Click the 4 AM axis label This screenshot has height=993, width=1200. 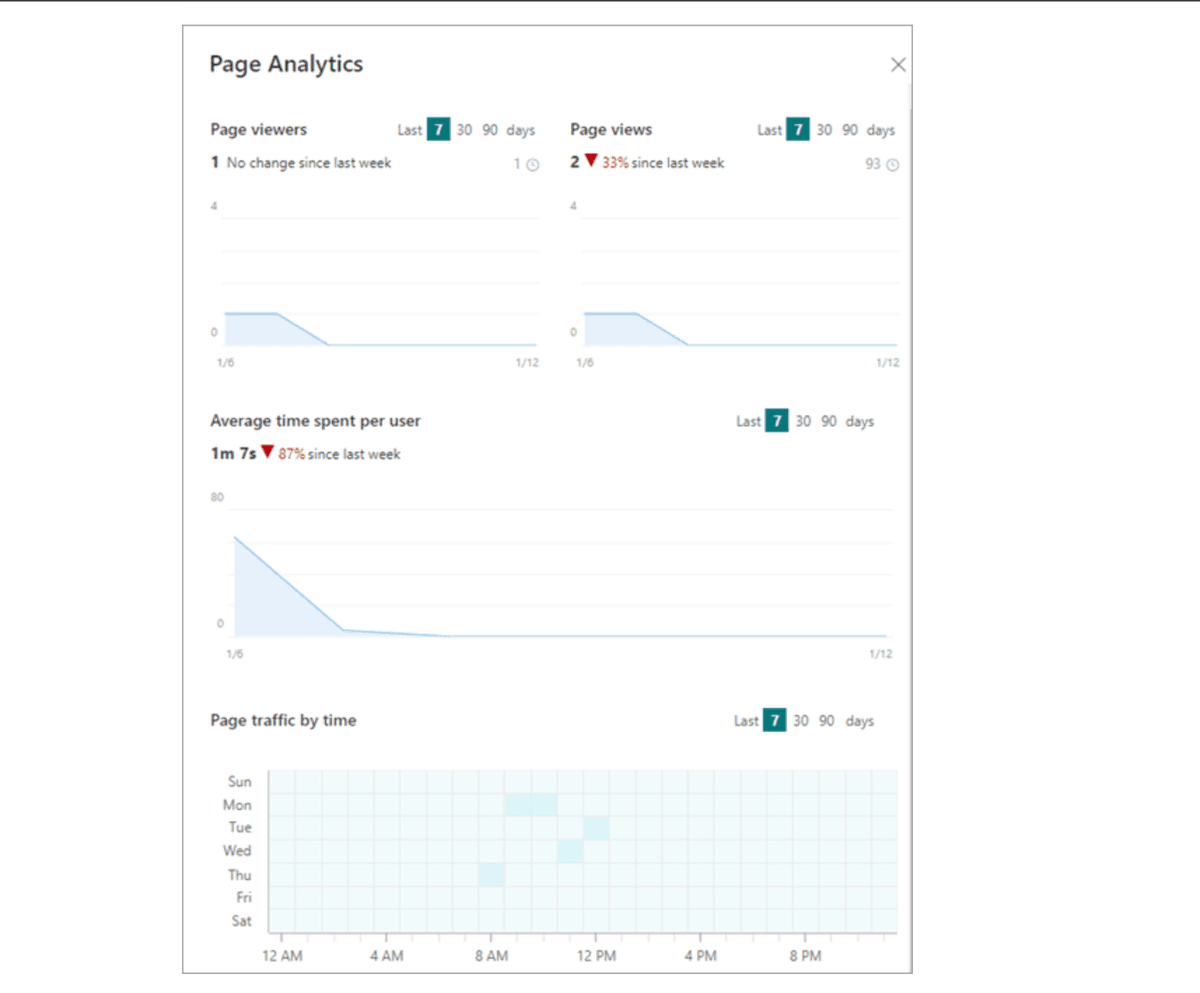point(386,957)
